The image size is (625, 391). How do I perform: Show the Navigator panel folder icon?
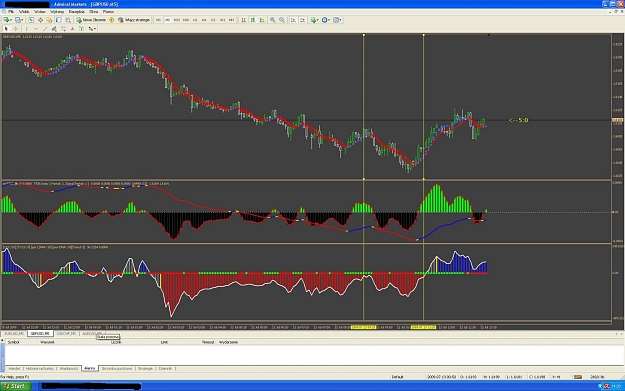(x=49, y=20)
